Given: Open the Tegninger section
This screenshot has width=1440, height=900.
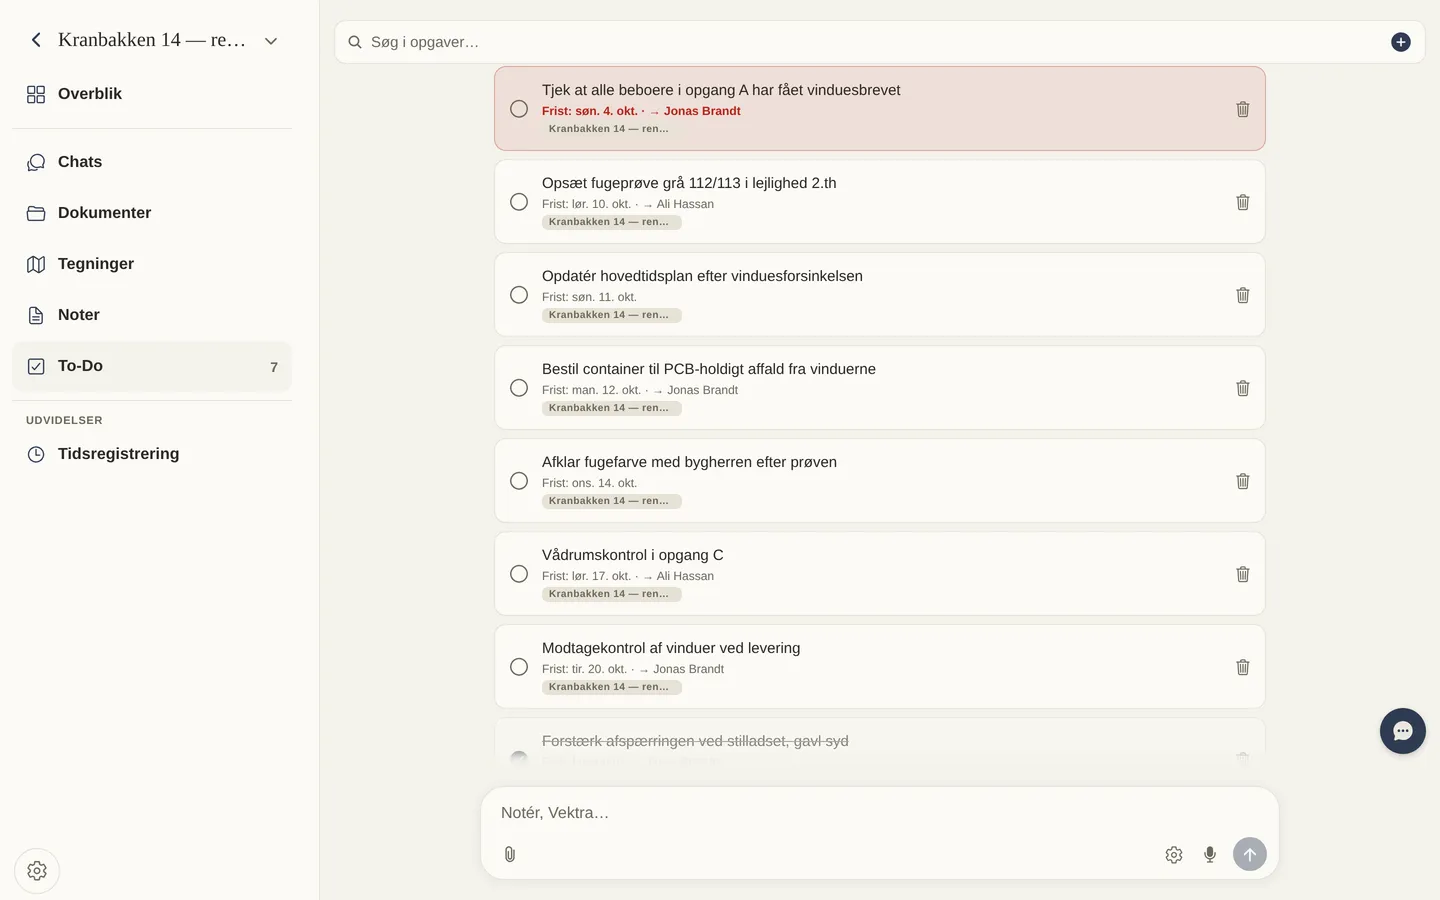Looking at the screenshot, I should pos(152,264).
